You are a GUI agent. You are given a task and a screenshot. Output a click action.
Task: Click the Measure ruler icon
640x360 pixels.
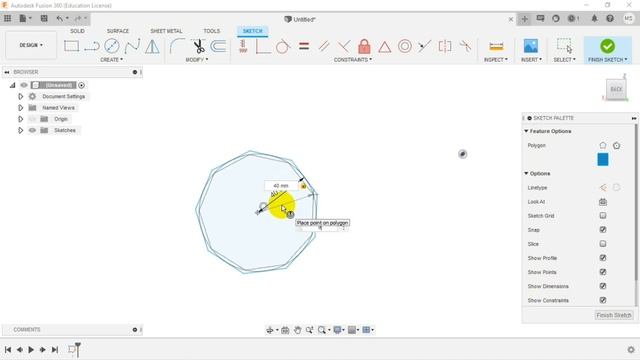click(x=496, y=47)
